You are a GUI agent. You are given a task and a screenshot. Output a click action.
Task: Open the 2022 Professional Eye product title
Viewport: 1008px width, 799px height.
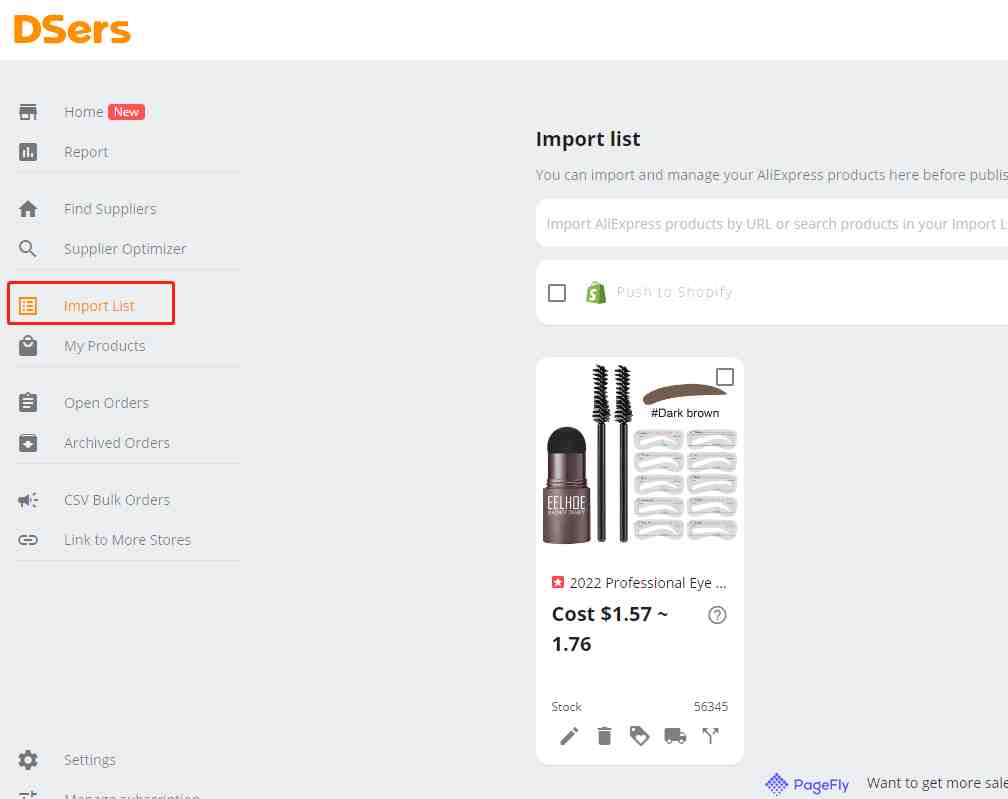tap(648, 583)
